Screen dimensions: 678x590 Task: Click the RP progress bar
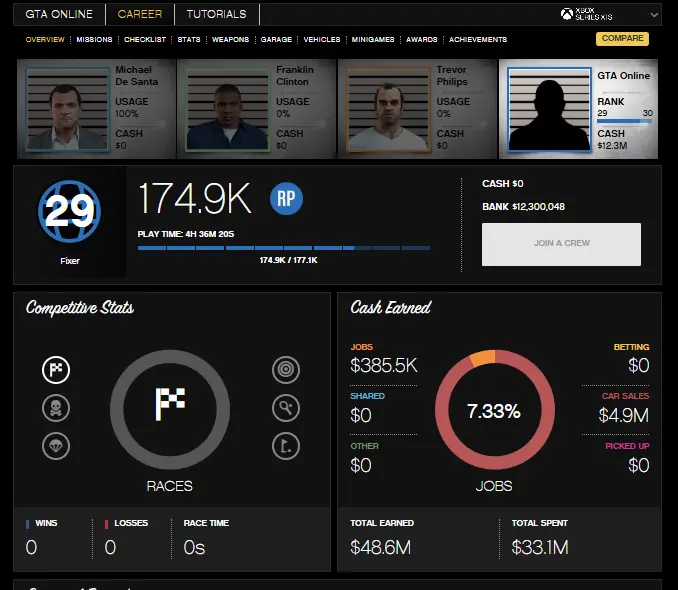pyautogui.click(x=284, y=248)
